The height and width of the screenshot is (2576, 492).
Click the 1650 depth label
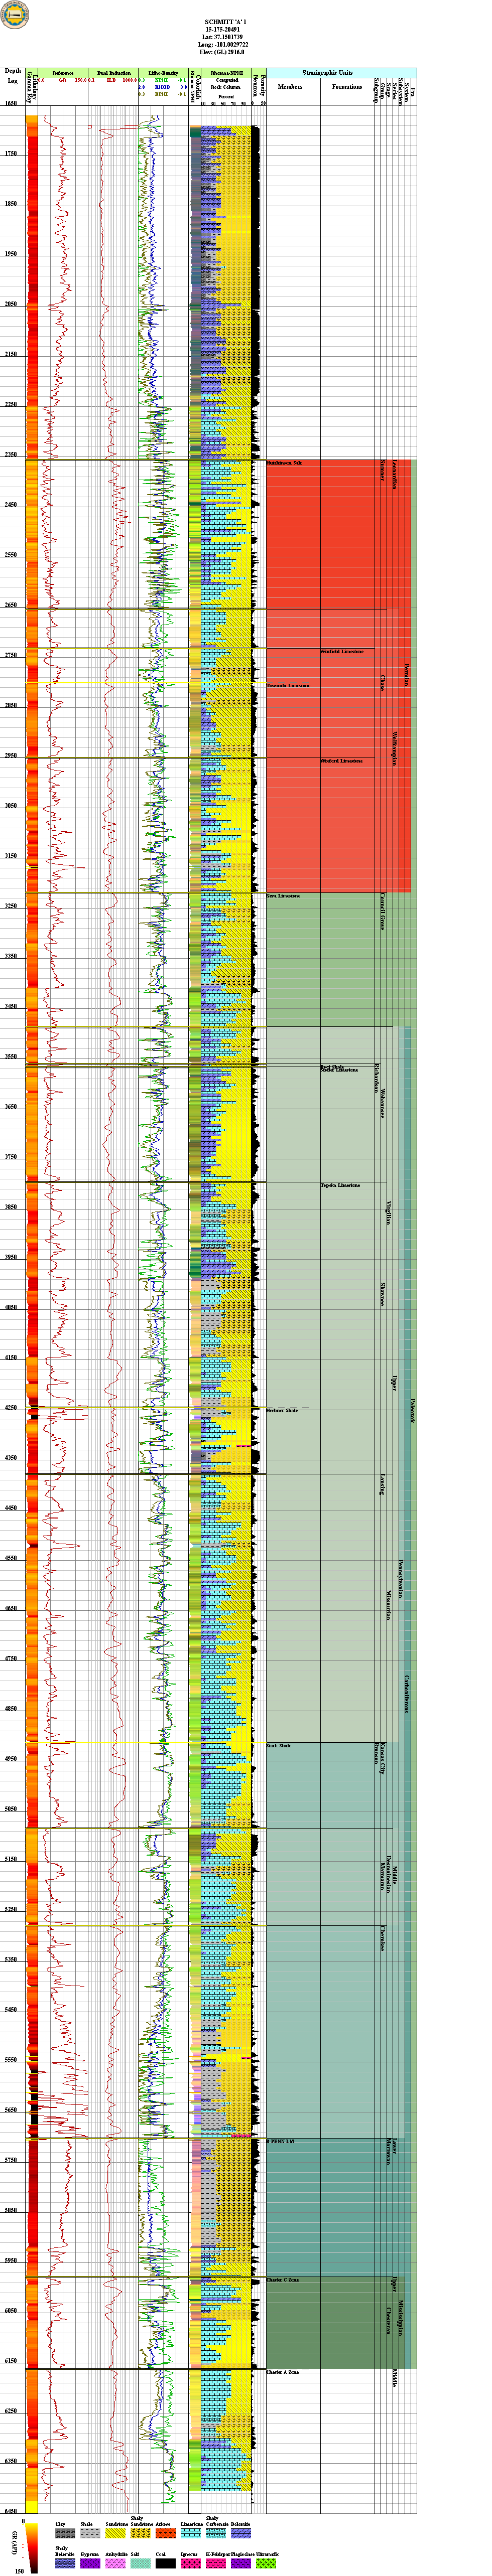tap(11, 104)
